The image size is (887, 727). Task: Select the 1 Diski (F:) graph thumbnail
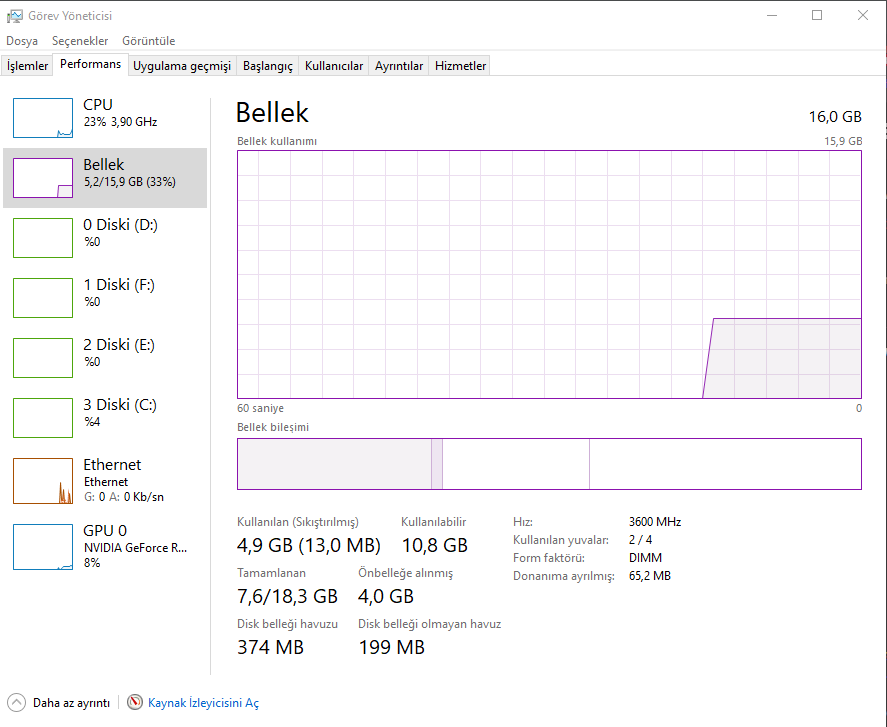click(43, 298)
